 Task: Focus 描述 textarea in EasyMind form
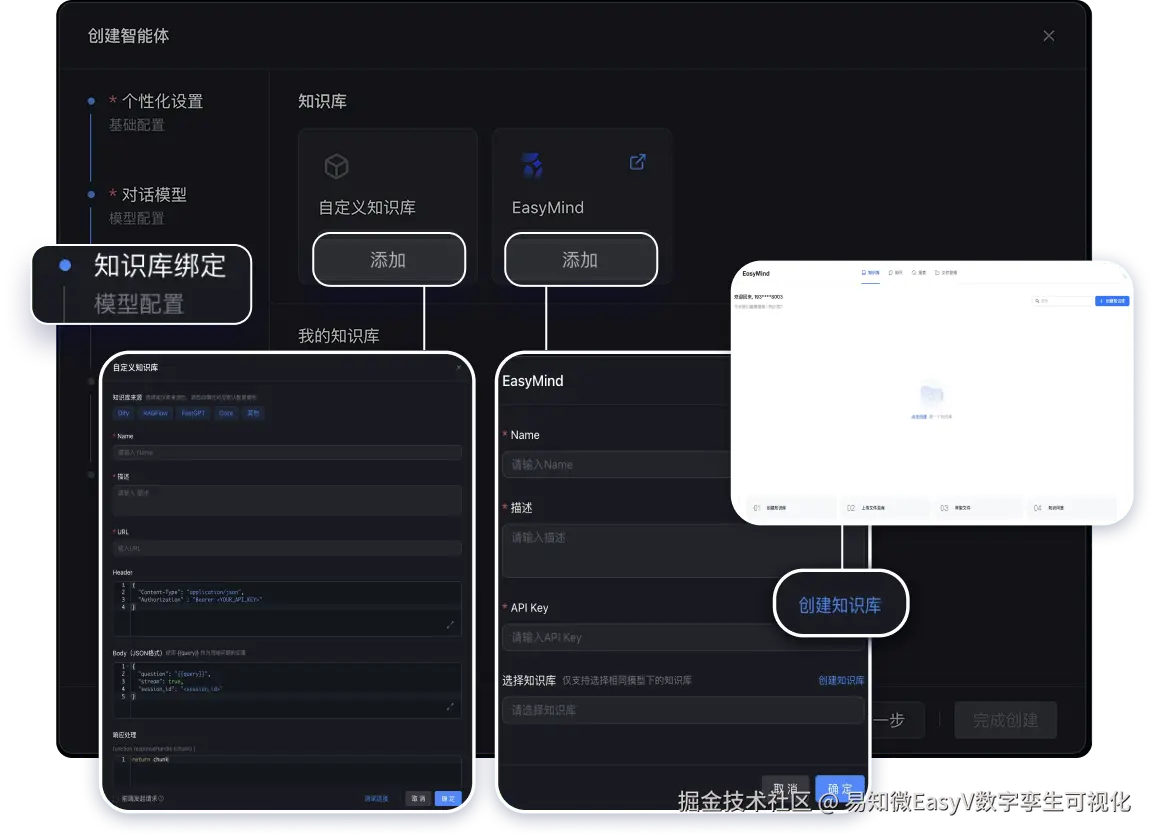click(x=683, y=550)
